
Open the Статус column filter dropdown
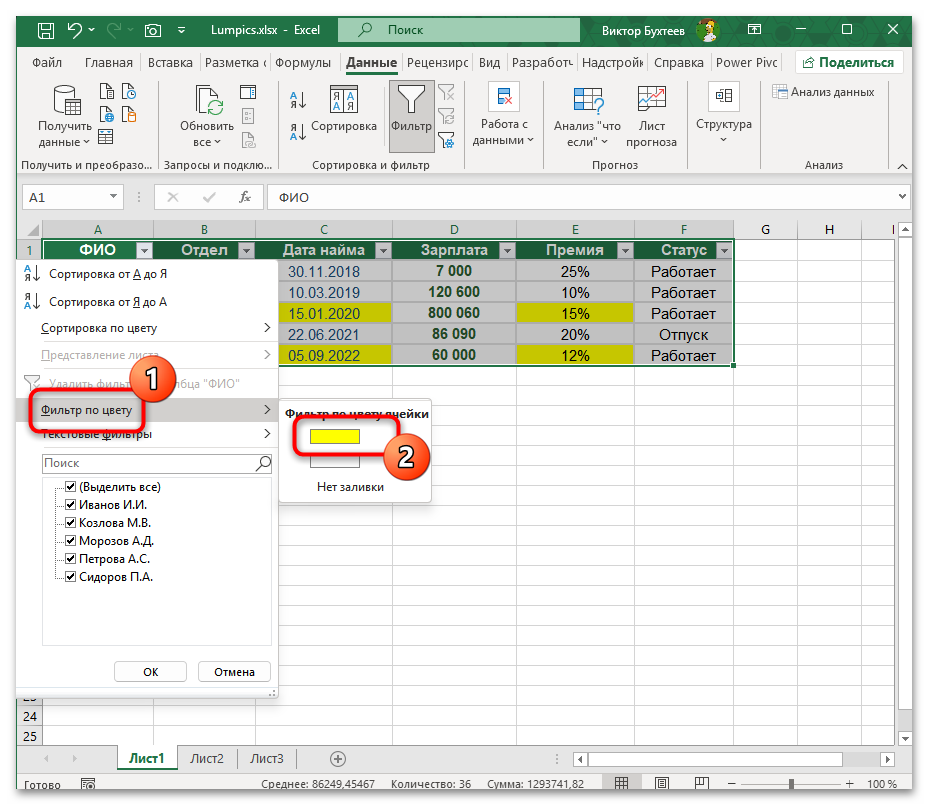pyautogui.click(x=723, y=251)
